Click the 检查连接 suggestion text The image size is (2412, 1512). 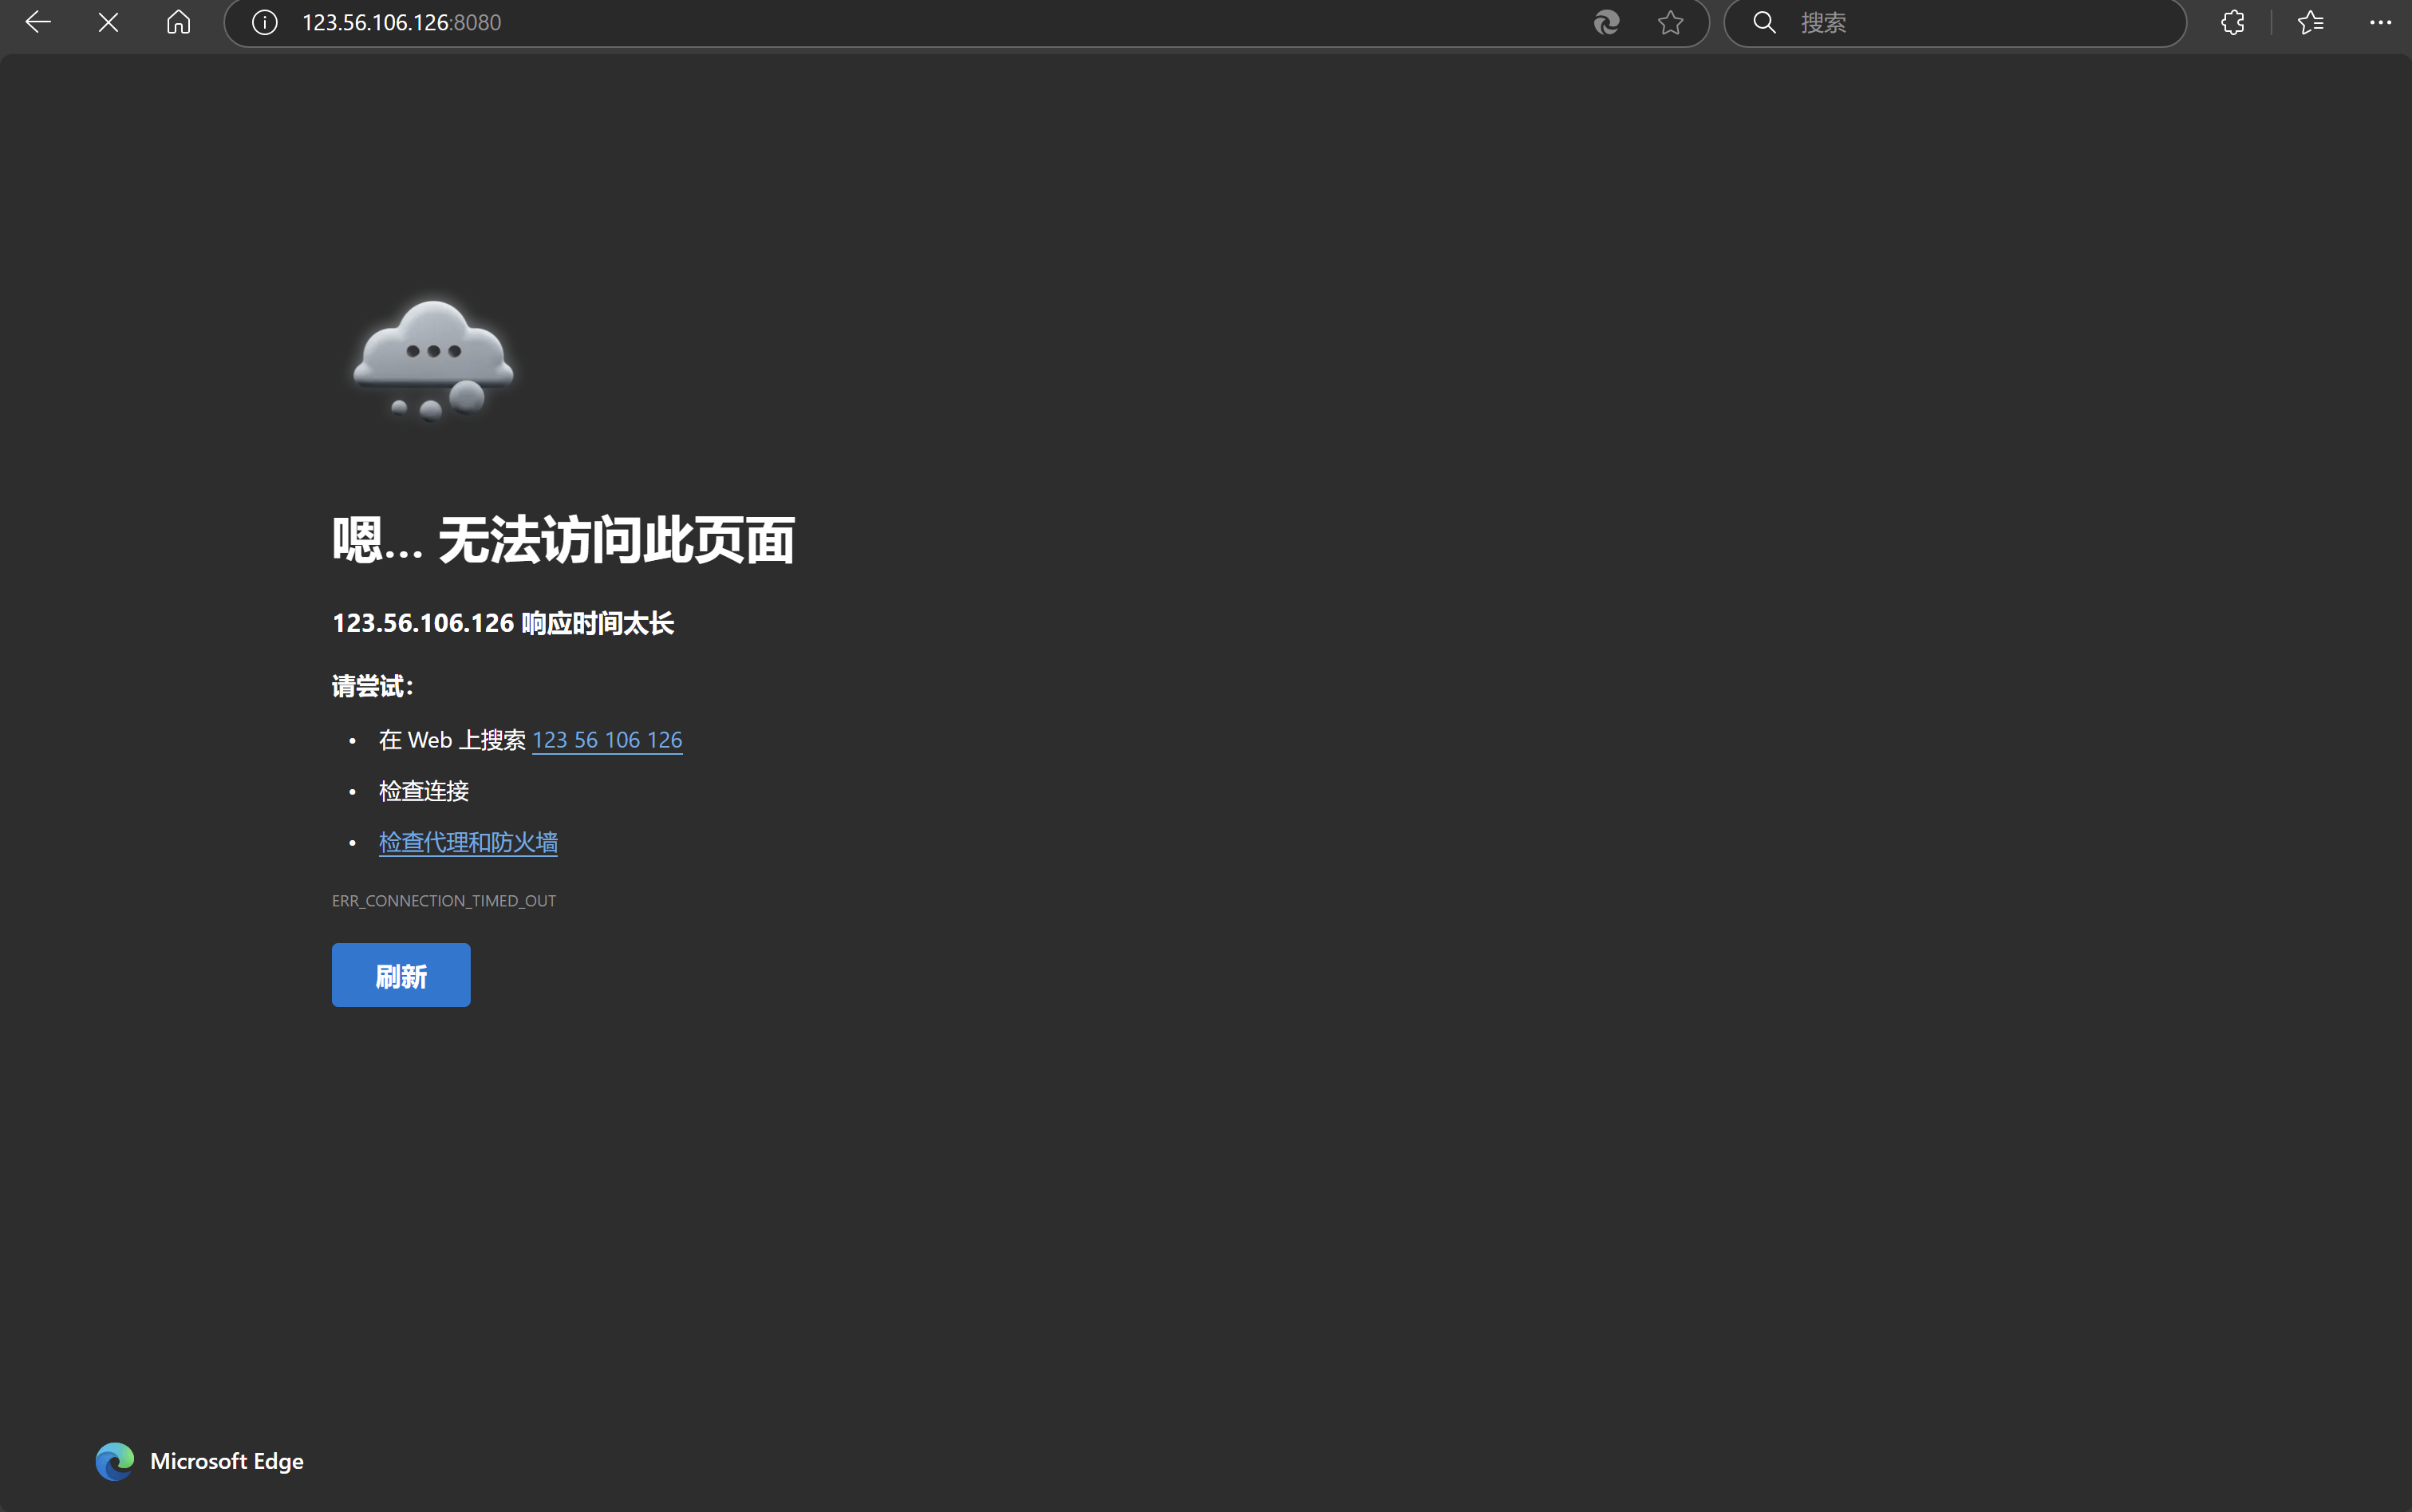click(x=424, y=791)
